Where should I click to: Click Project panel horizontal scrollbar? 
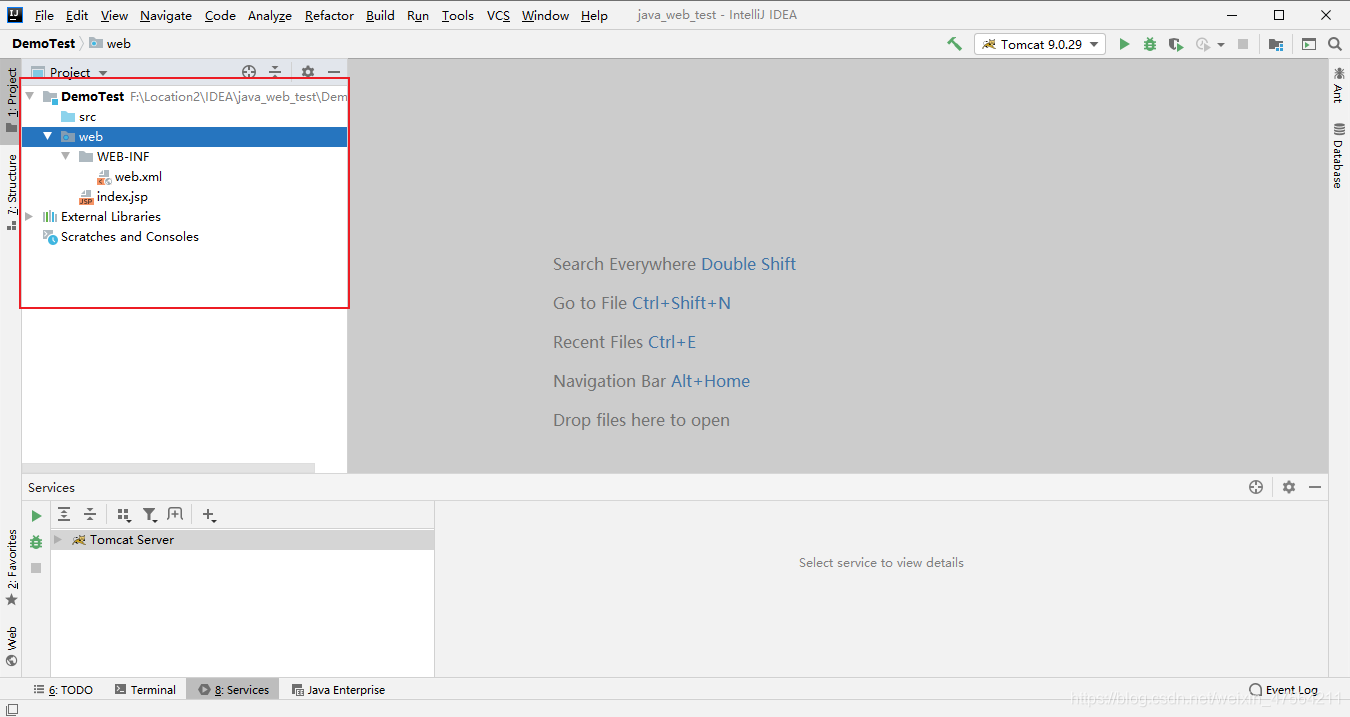168,468
